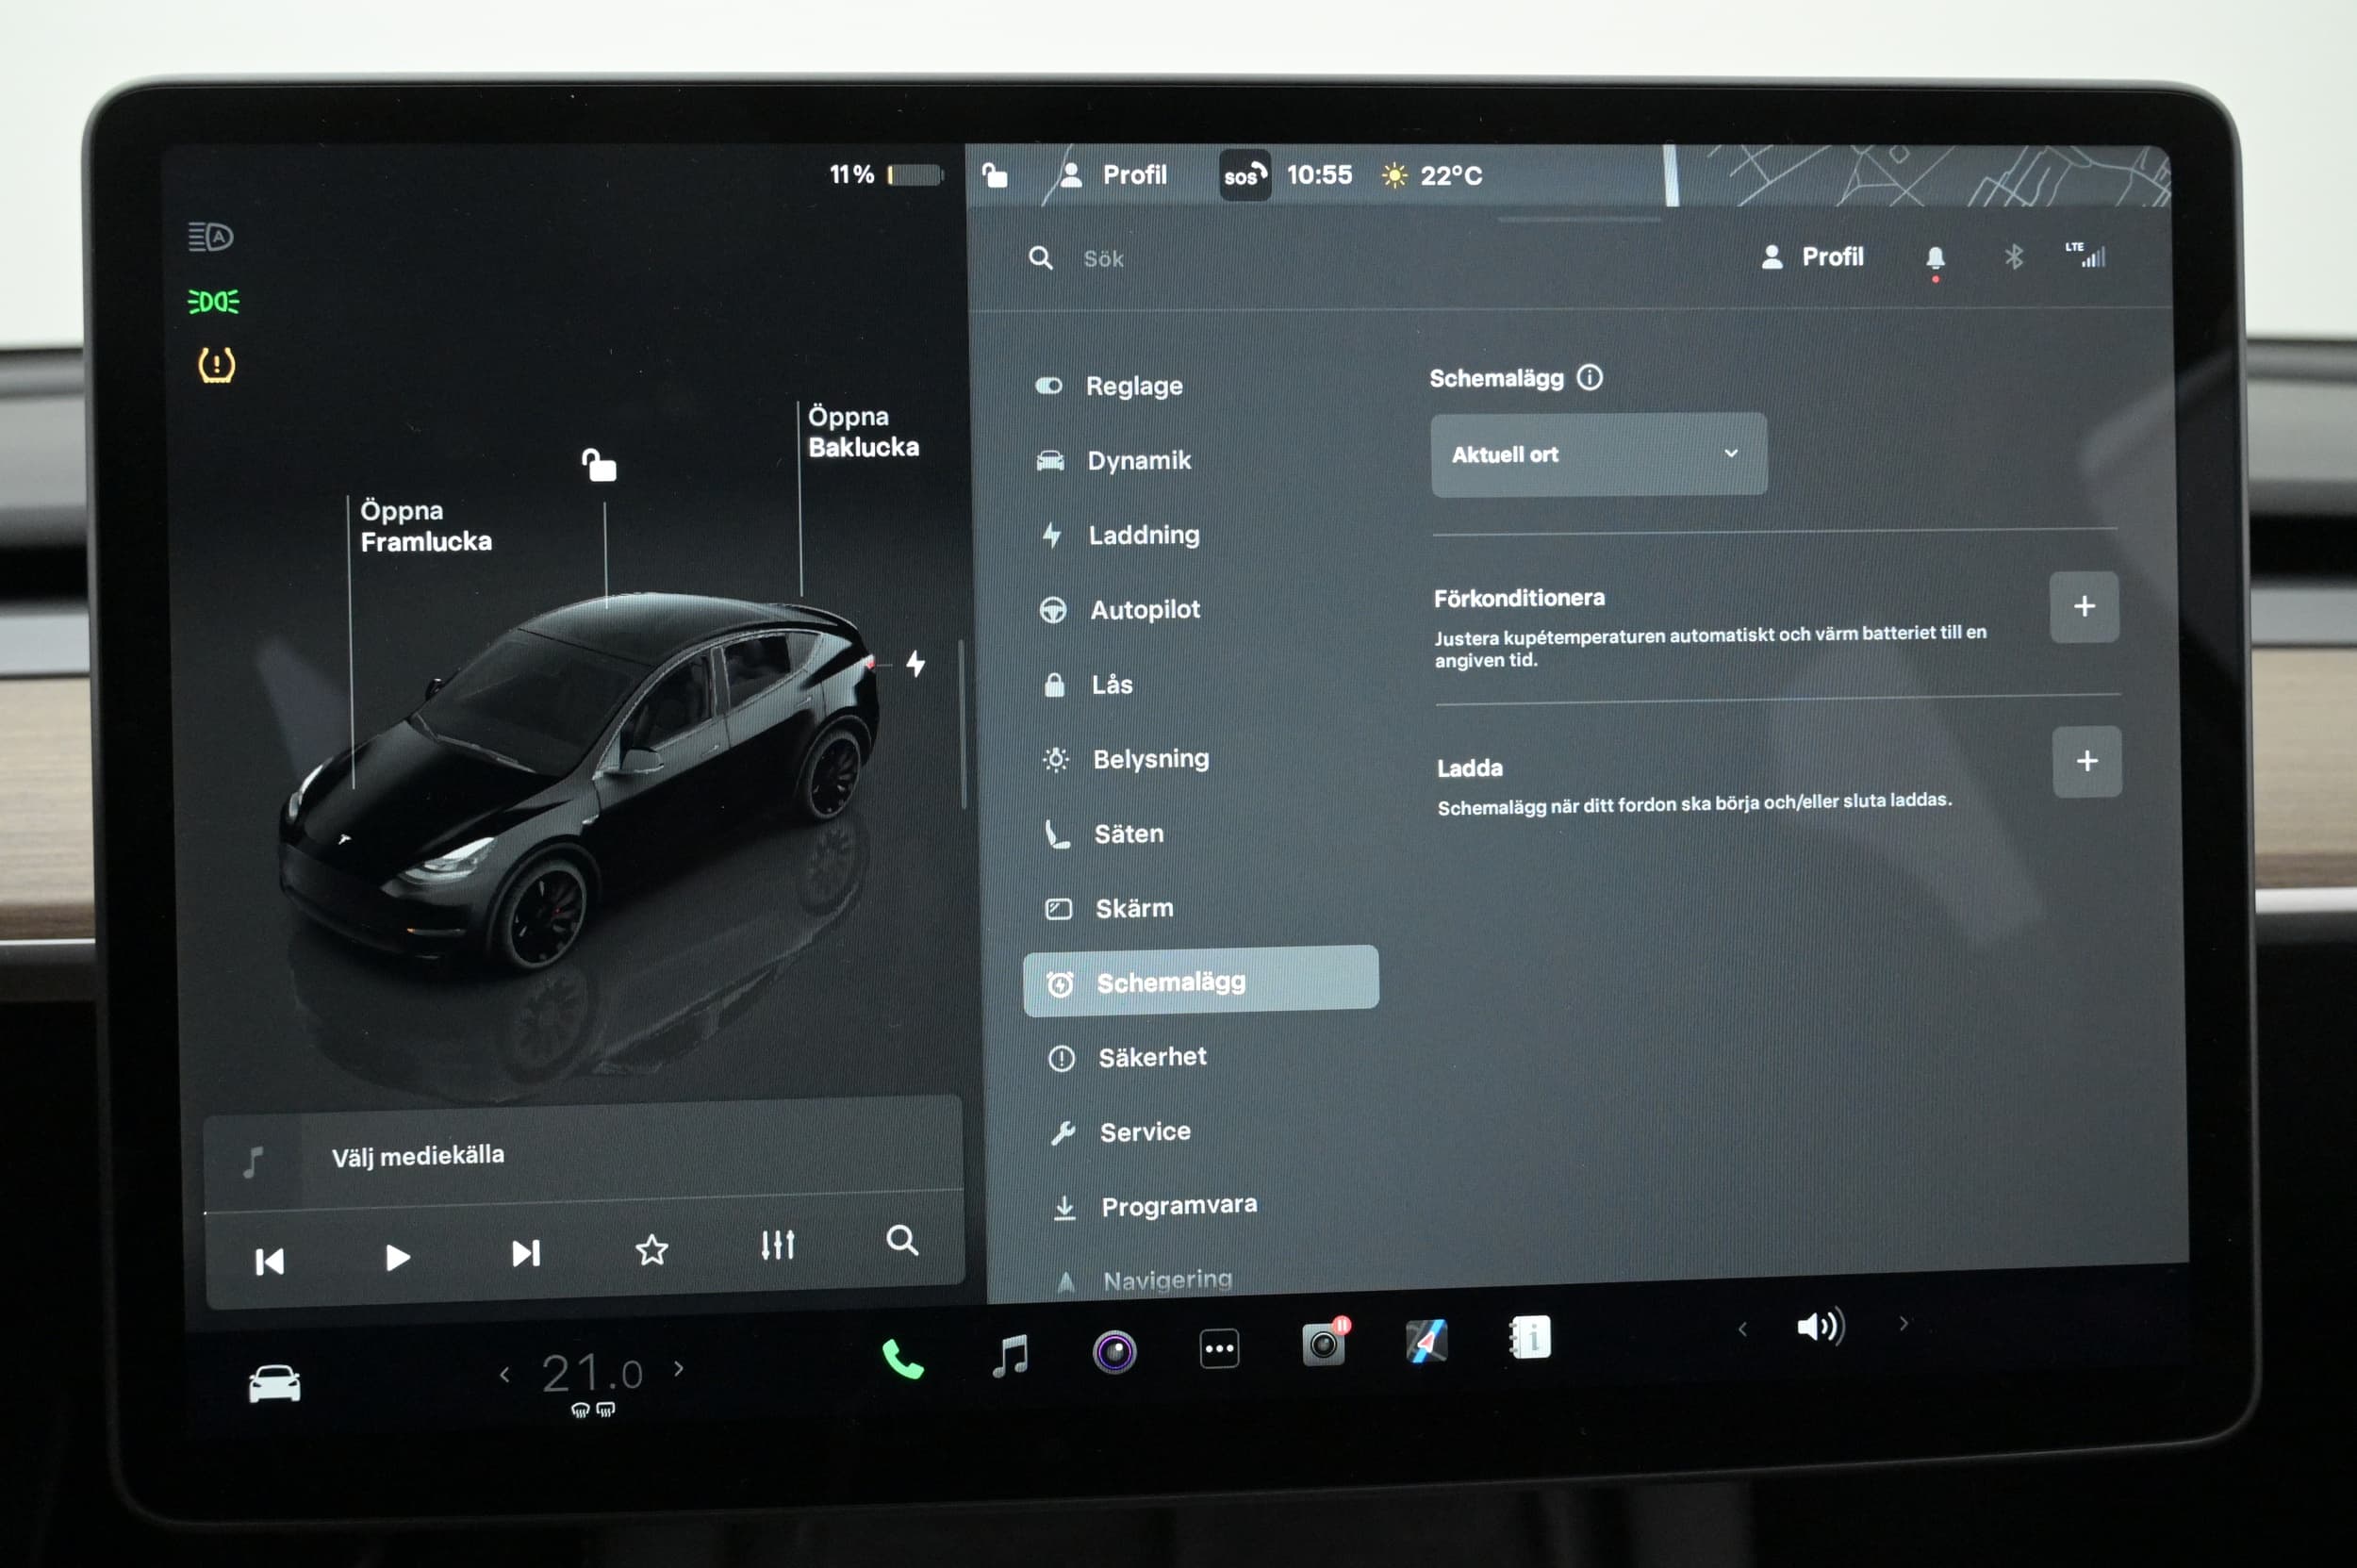This screenshot has height=1568, width=2357.
Task: Tap the speaker volume icon
Action: point(1820,1326)
